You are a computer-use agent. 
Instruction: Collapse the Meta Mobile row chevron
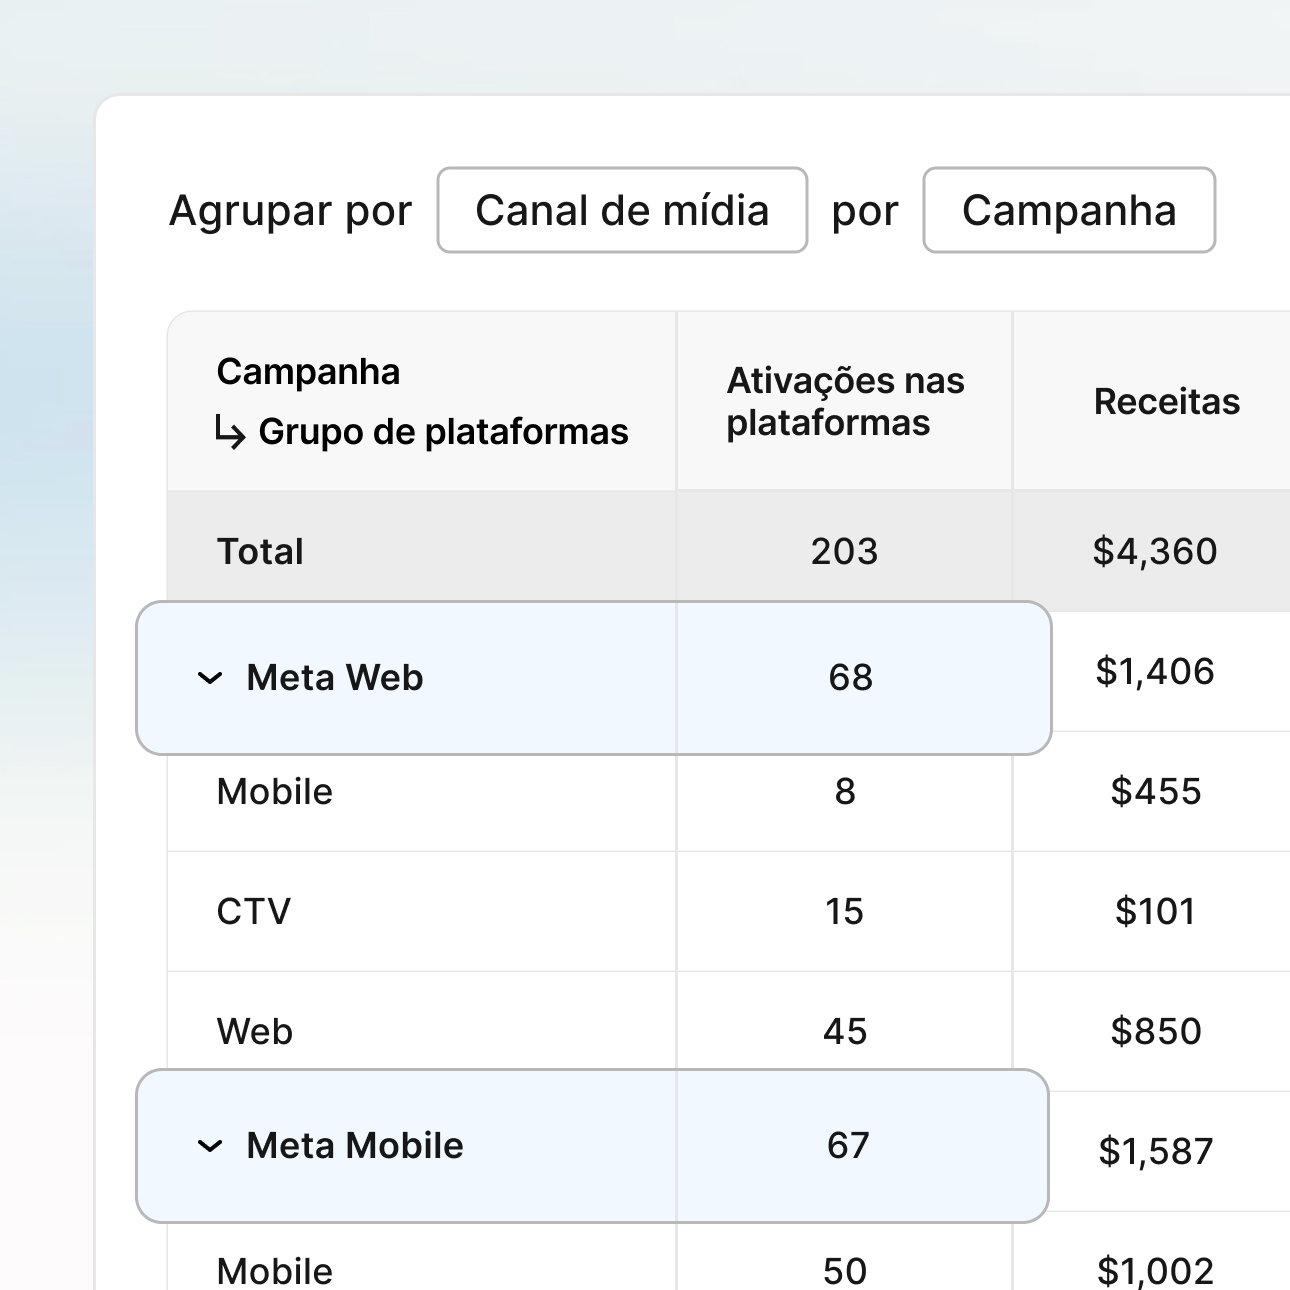coord(210,1146)
